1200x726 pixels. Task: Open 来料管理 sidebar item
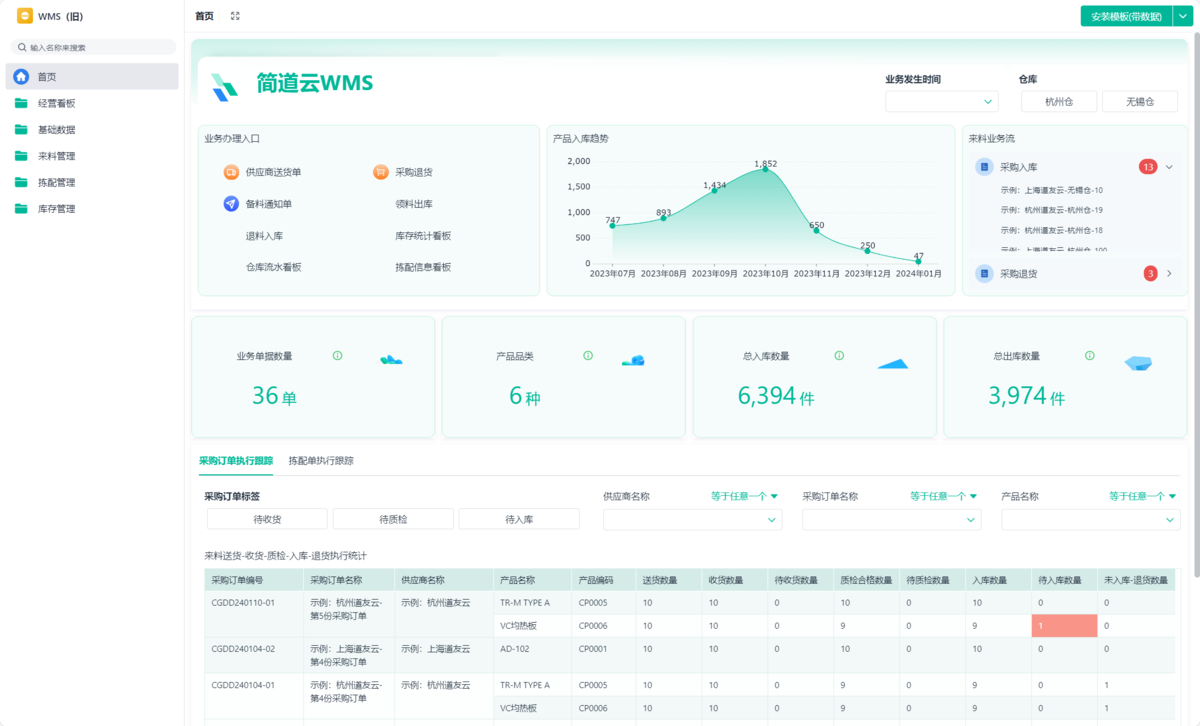(92, 156)
